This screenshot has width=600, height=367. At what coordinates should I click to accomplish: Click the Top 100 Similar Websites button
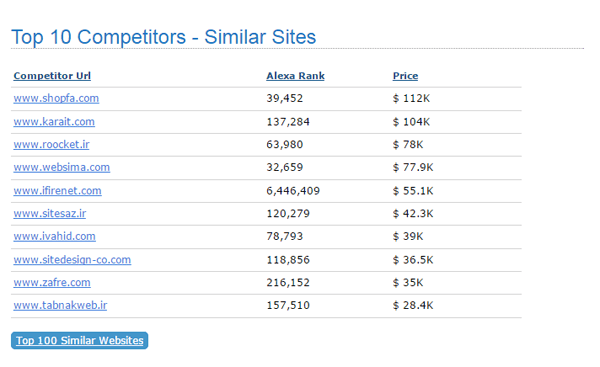tap(80, 340)
